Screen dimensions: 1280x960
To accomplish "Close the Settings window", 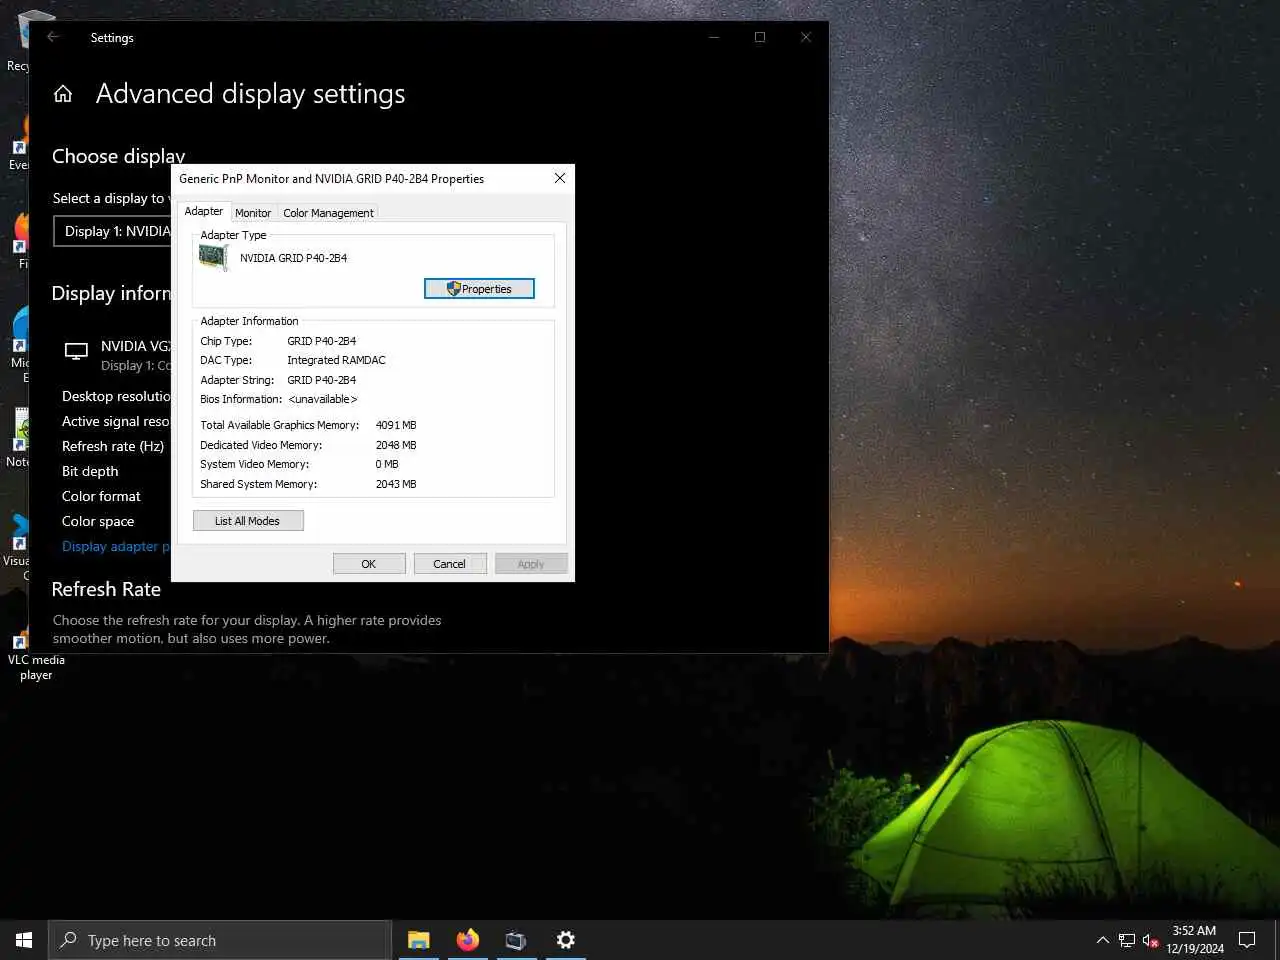I will coord(806,37).
